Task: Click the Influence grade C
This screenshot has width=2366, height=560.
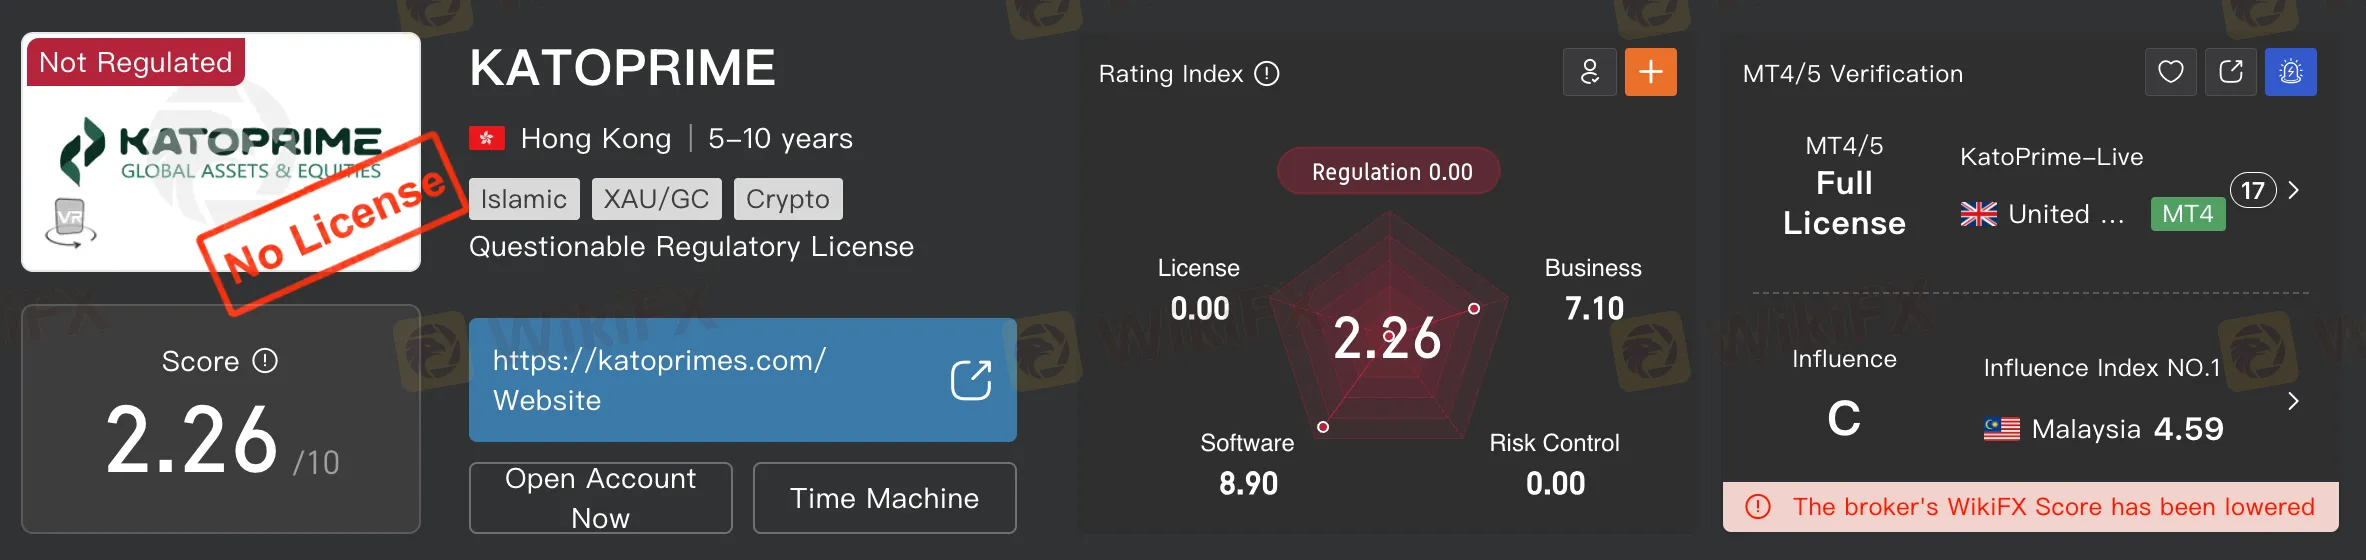Action: point(1845,418)
